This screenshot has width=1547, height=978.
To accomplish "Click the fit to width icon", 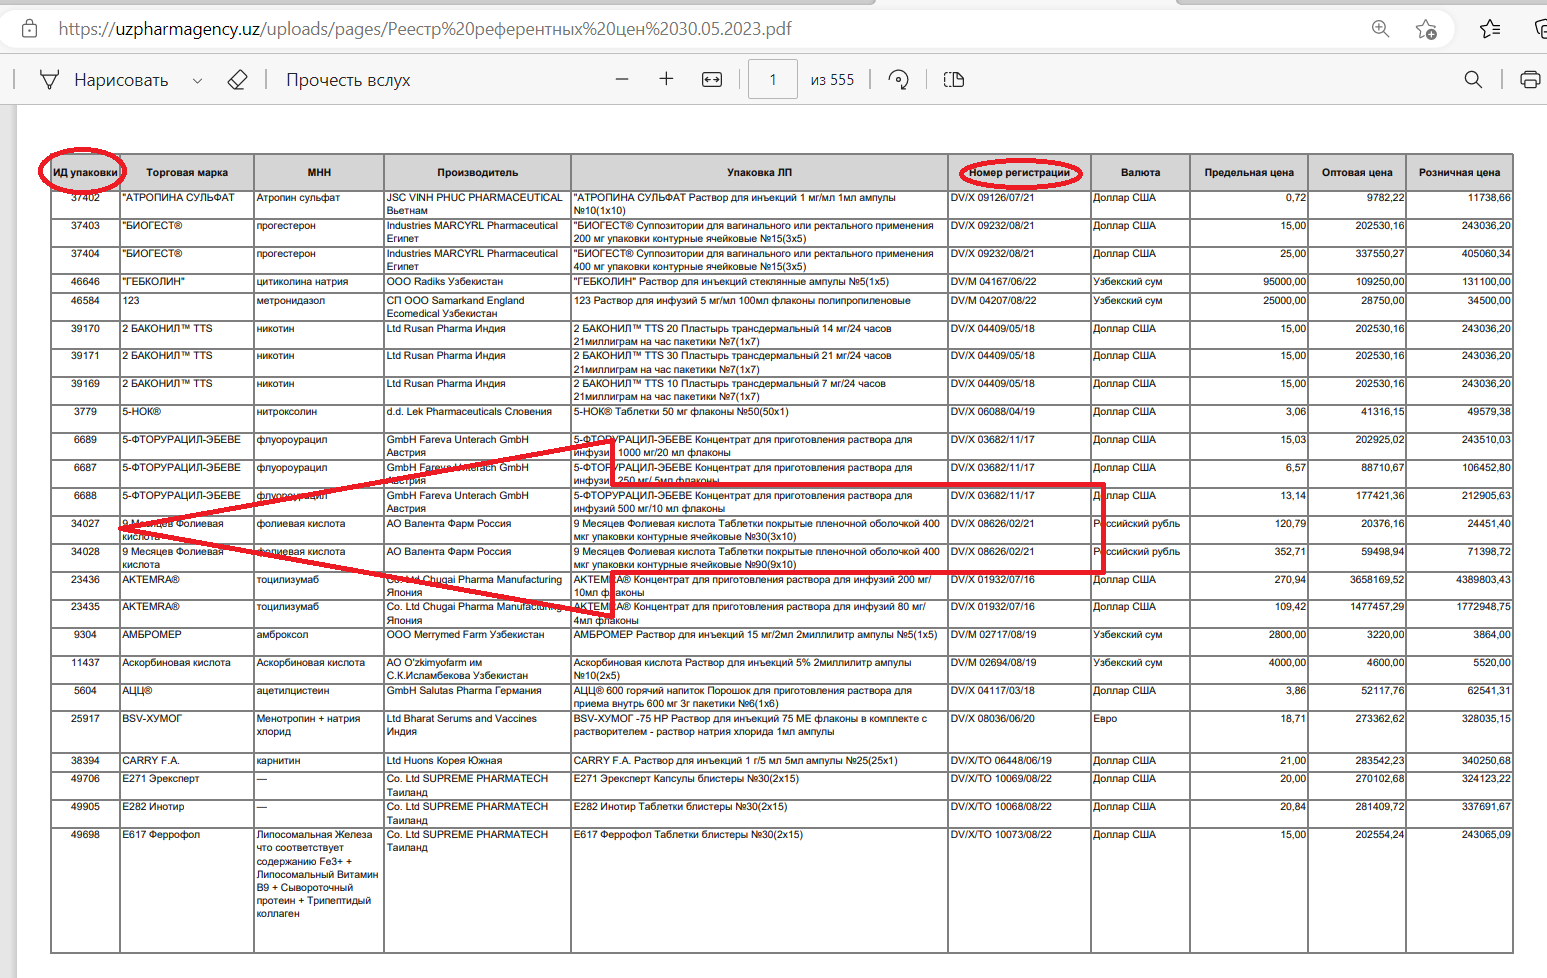I will pyautogui.click(x=712, y=79).
